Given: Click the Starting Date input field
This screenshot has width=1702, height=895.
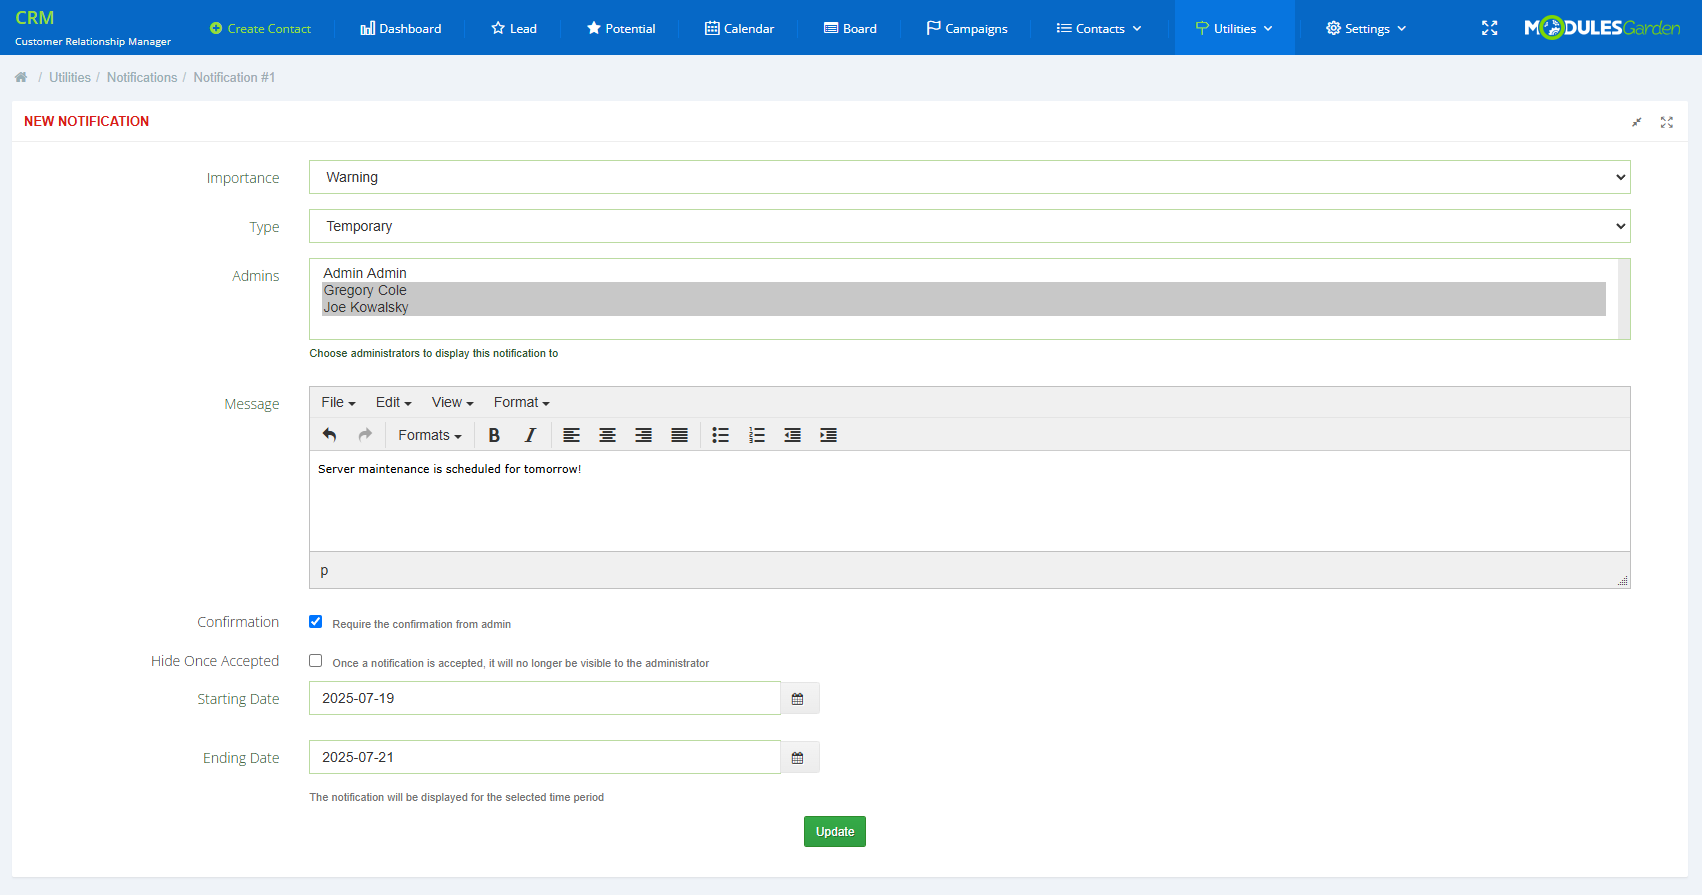Looking at the screenshot, I should (545, 698).
